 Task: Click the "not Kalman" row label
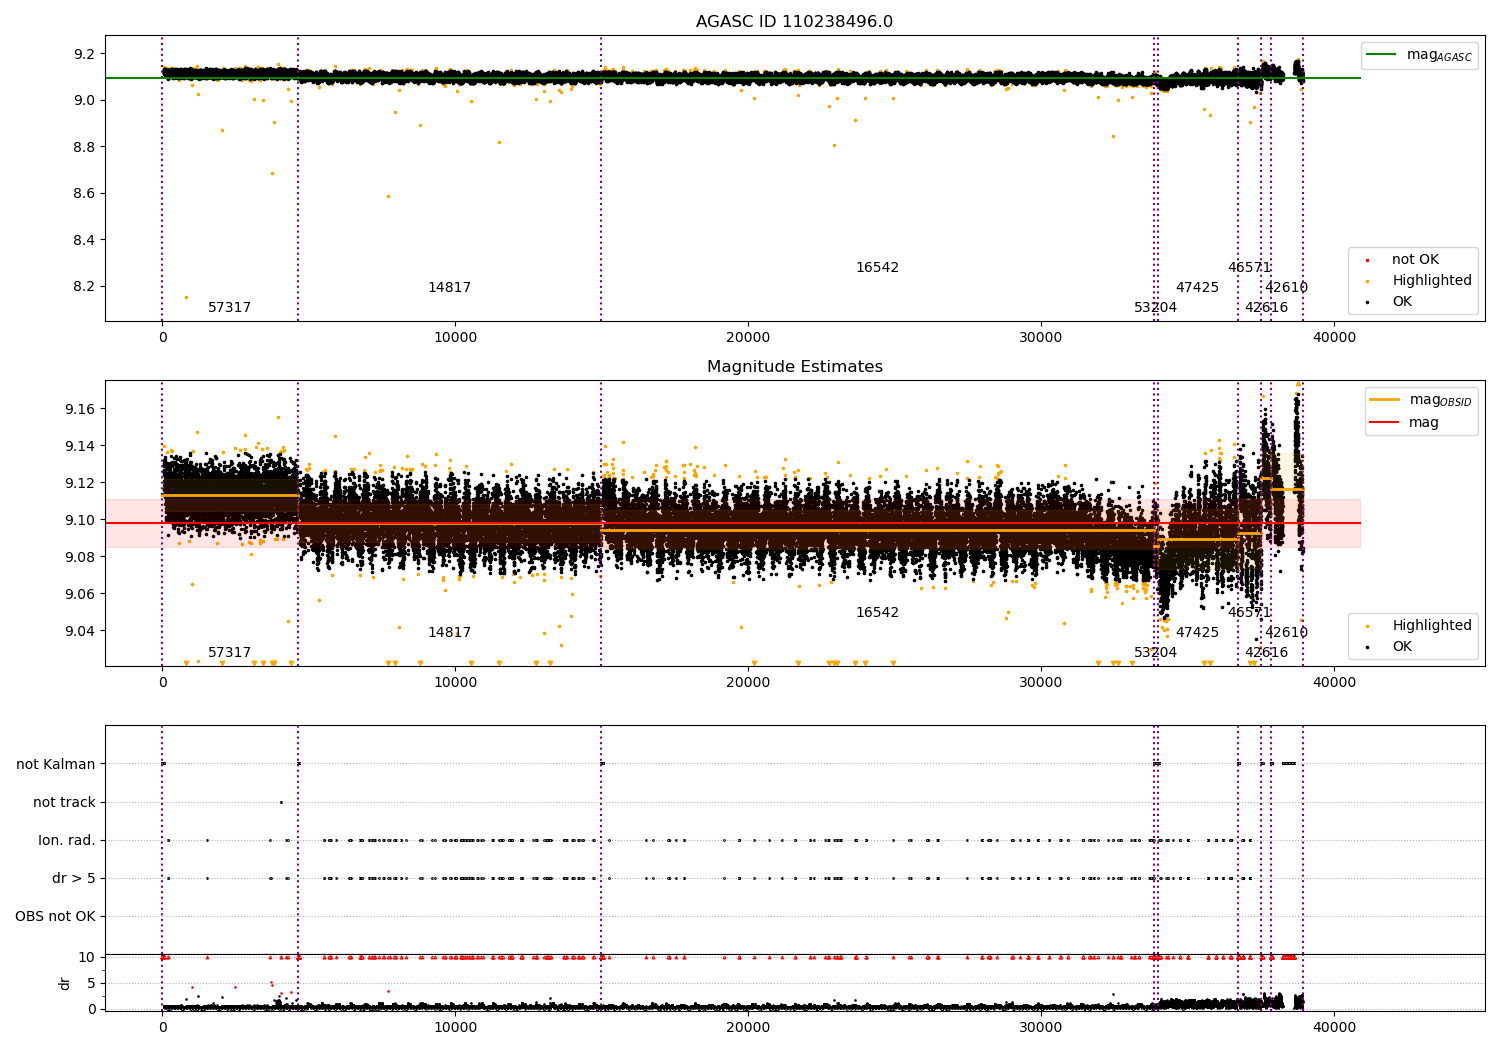point(56,764)
